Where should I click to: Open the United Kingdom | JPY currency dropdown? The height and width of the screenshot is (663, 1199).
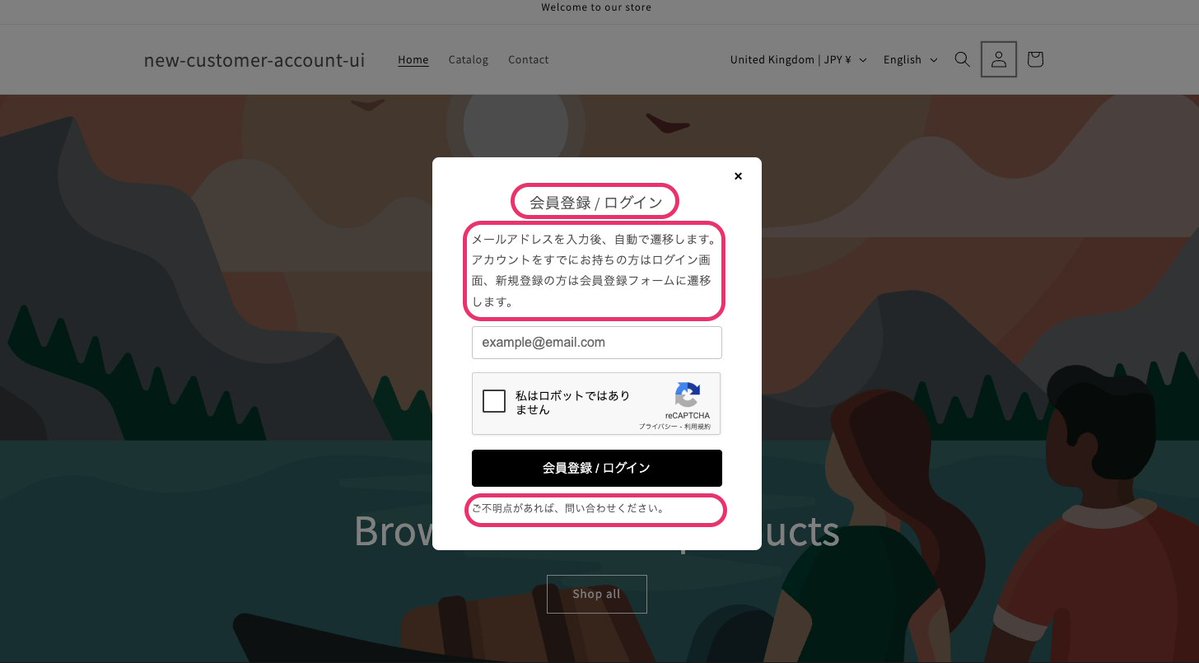pos(797,59)
